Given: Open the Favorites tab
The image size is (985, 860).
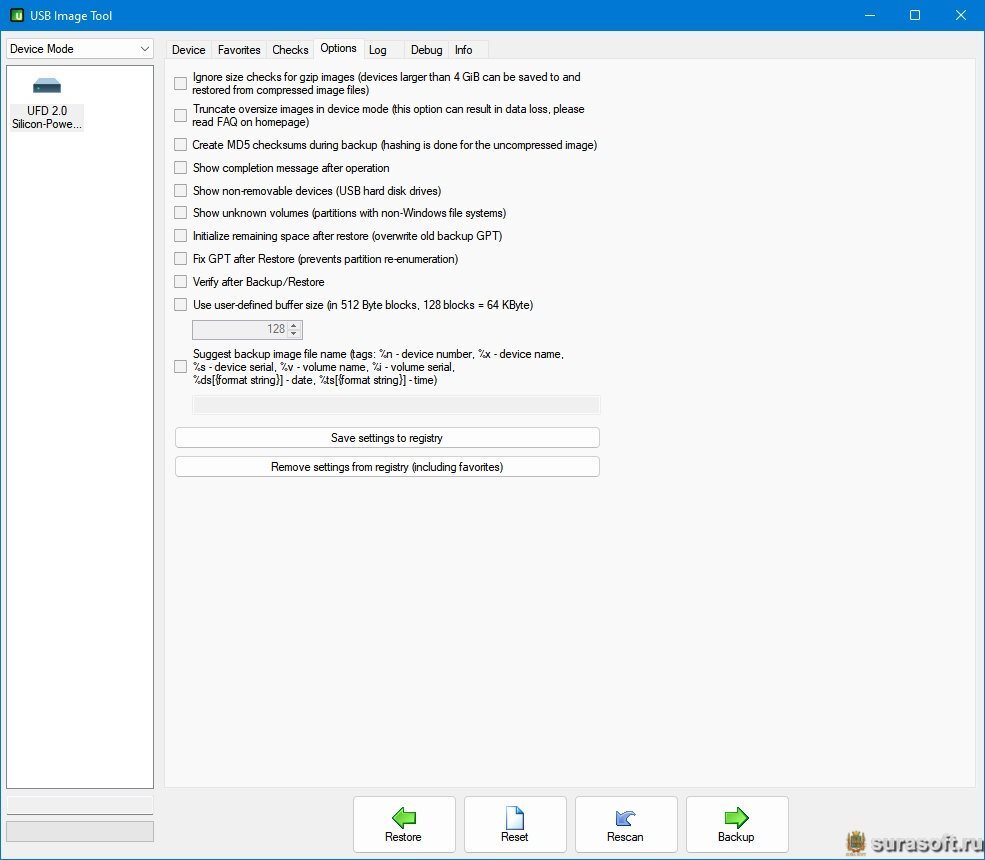Looking at the screenshot, I should click(239, 50).
